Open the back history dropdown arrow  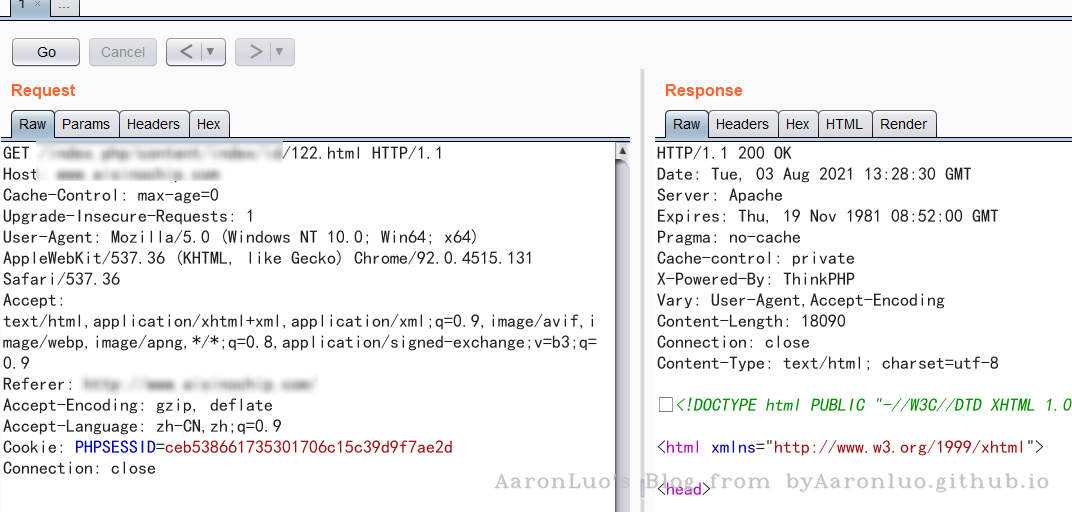point(211,52)
